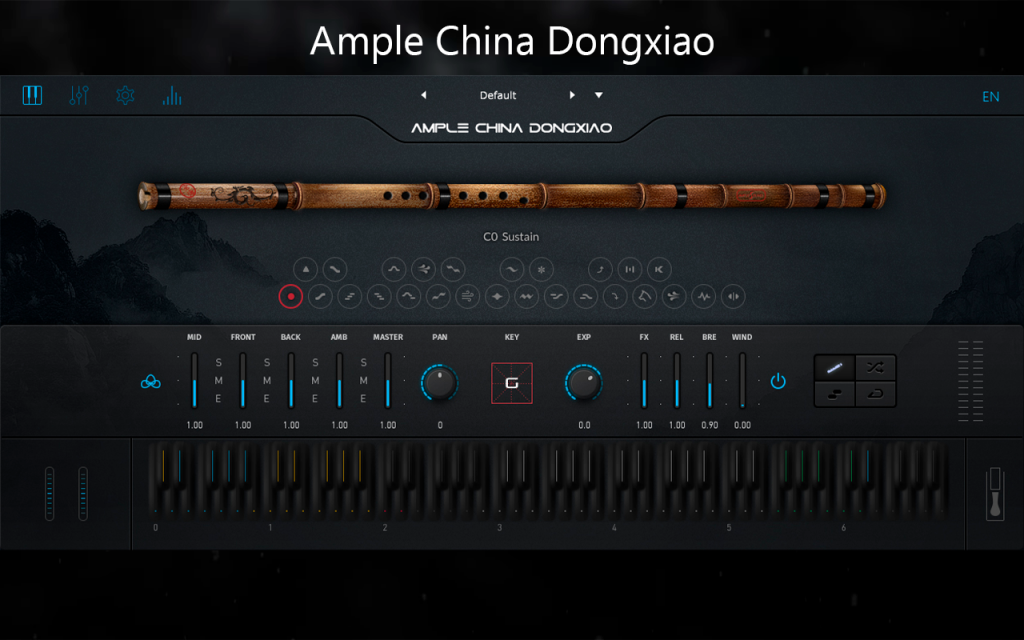Toggle the legato line mode button
The width and height of the screenshot is (1024, 640).
(835, 368)
